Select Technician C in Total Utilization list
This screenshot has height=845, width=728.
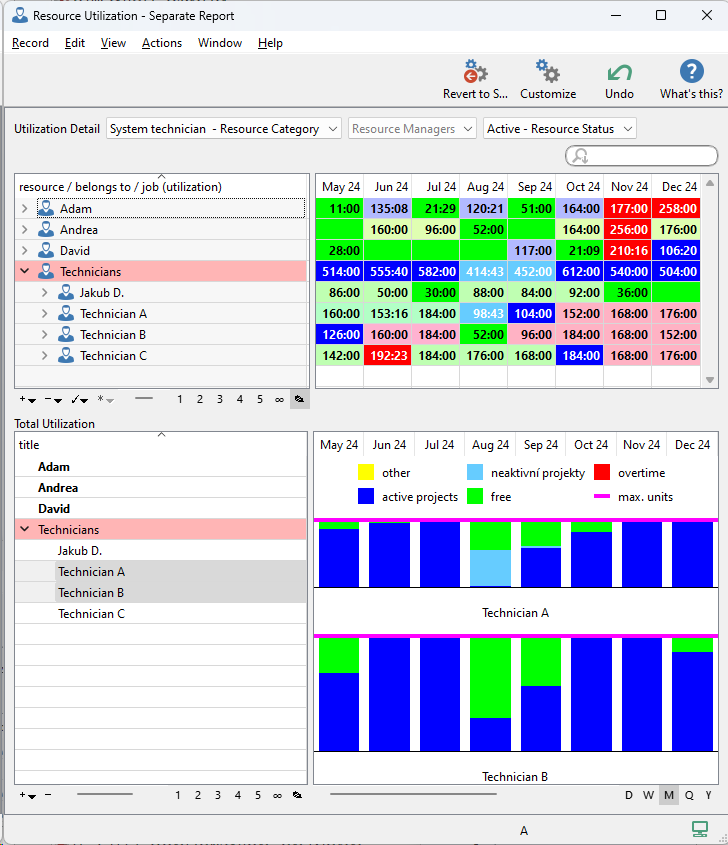tap(91, 614)
